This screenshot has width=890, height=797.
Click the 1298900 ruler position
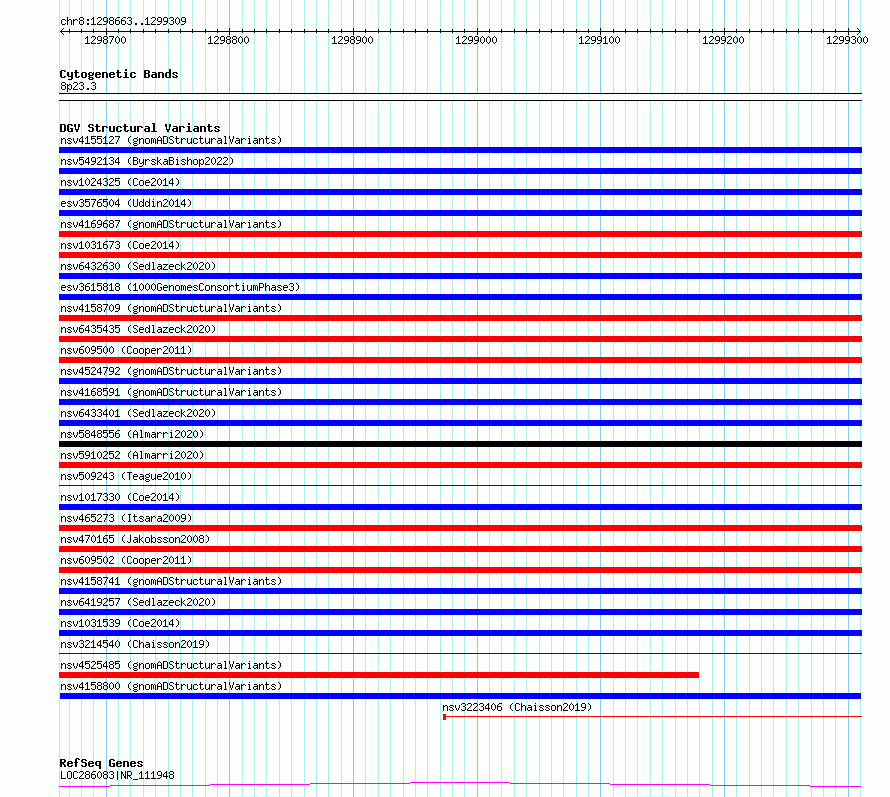click(x=352, y=40)
